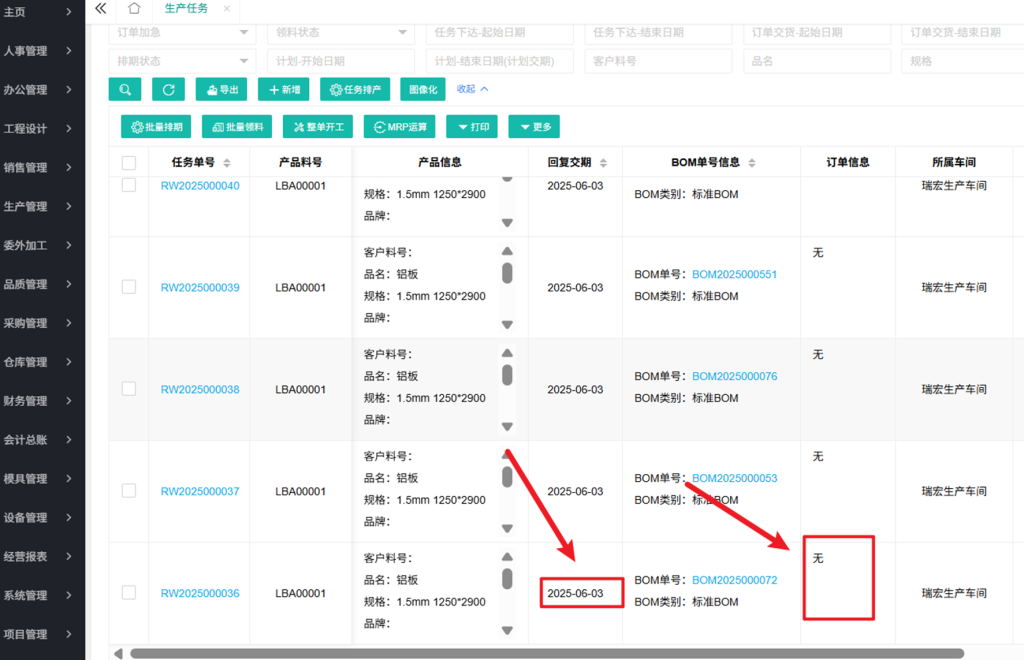The width and height of the screenshot is (1024, 660).
Task: Click the search magnifier button
Action: point(125,89)
